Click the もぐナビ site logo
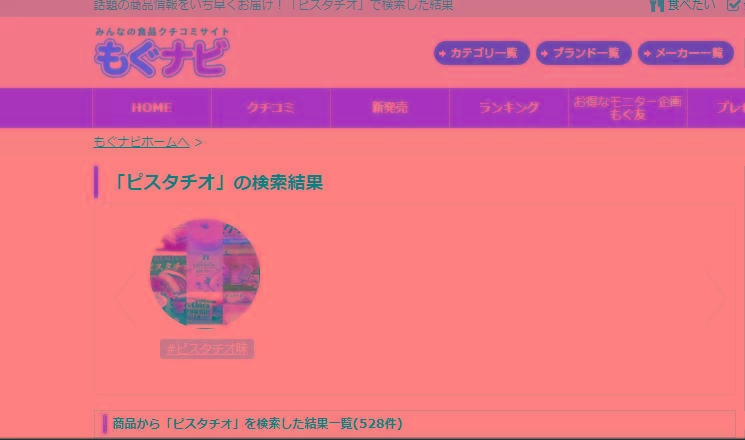 [162, 52]
